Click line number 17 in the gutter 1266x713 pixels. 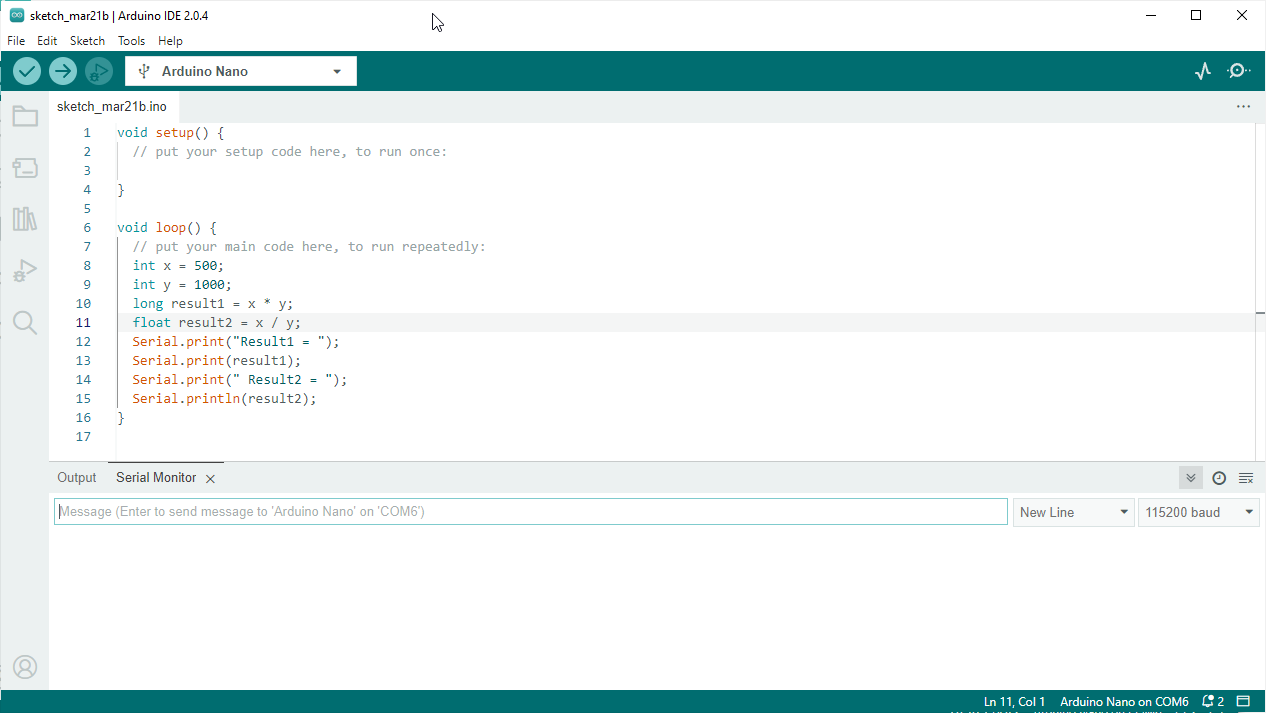click(x=83, y=437)
